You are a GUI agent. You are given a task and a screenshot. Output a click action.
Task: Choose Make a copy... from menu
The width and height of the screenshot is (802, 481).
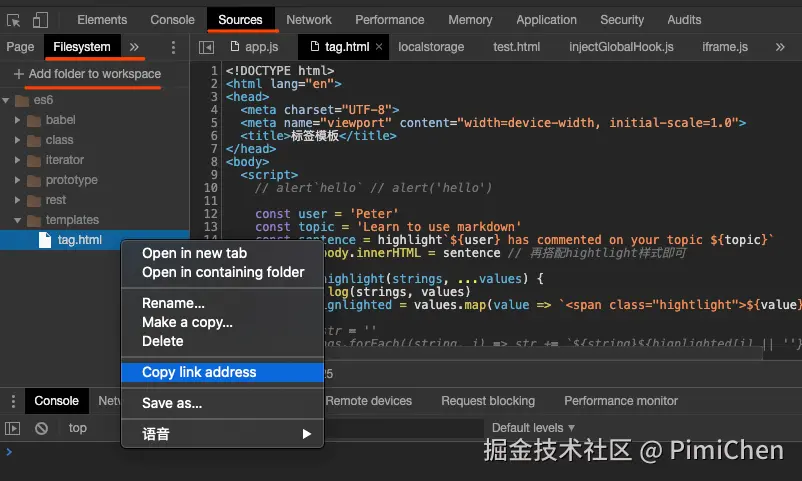click(222, 322)
